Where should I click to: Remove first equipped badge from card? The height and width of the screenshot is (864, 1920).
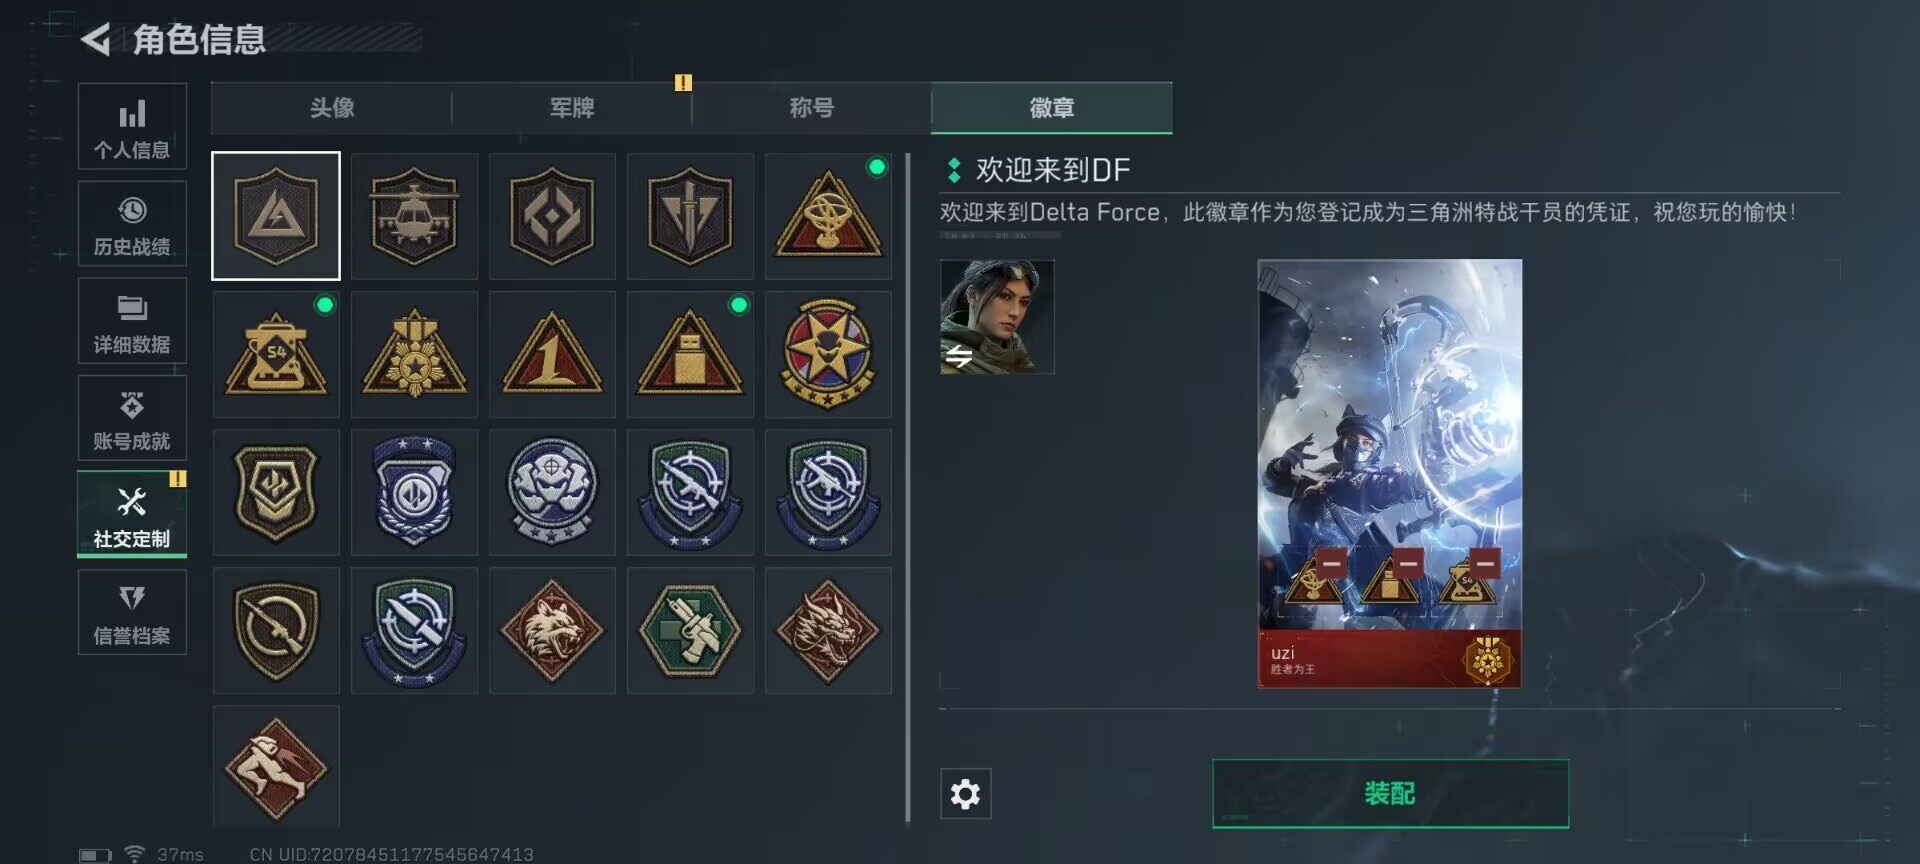[1331, 563]
